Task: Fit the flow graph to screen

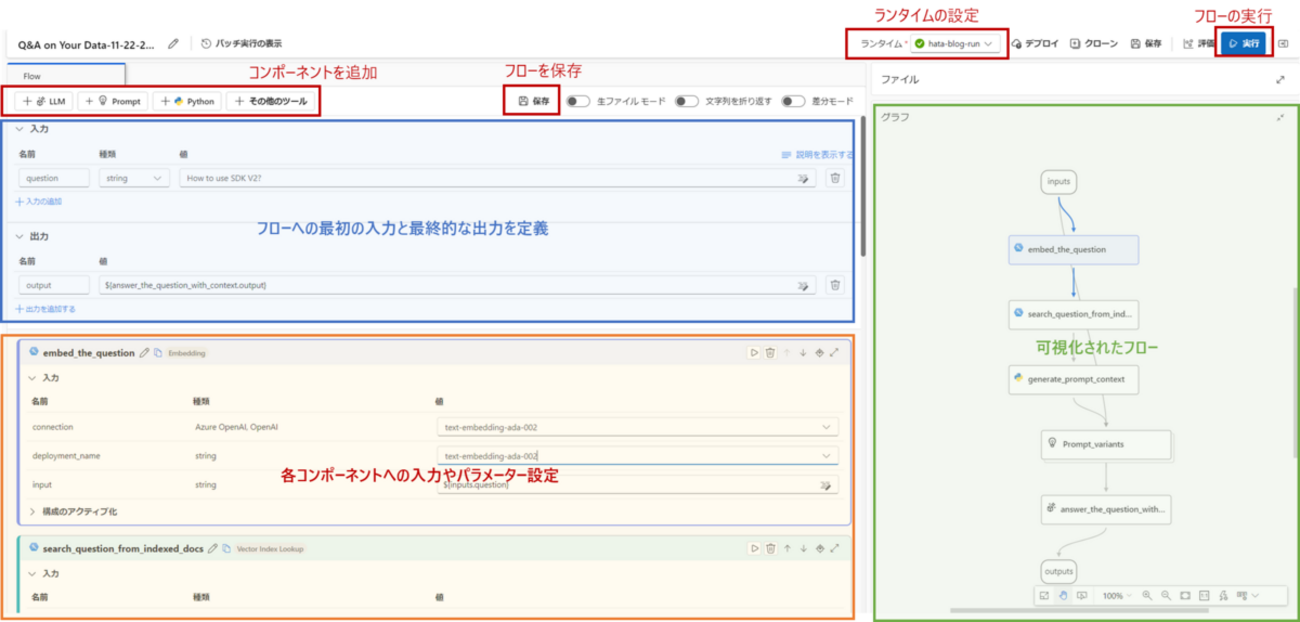Action: [x=1185, y=596]
